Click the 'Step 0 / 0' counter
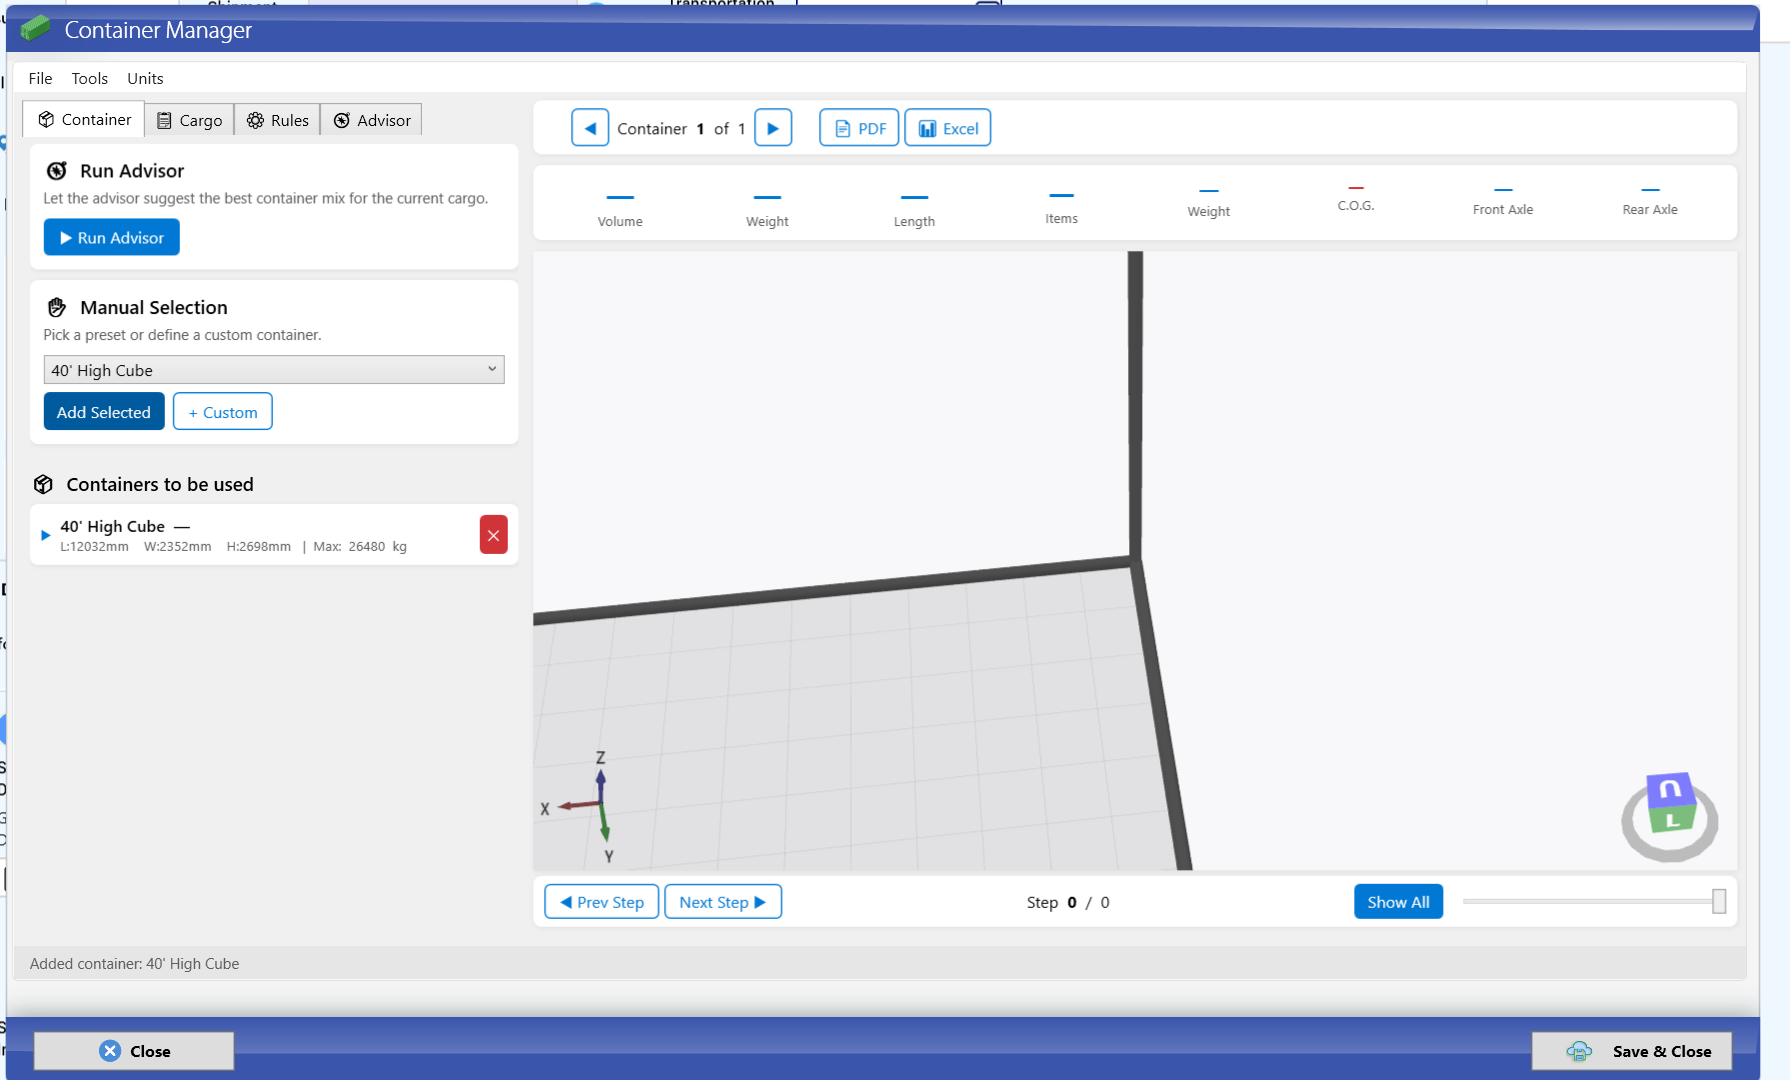This screenshot has height=1080, width=1790. [1068, 902]
